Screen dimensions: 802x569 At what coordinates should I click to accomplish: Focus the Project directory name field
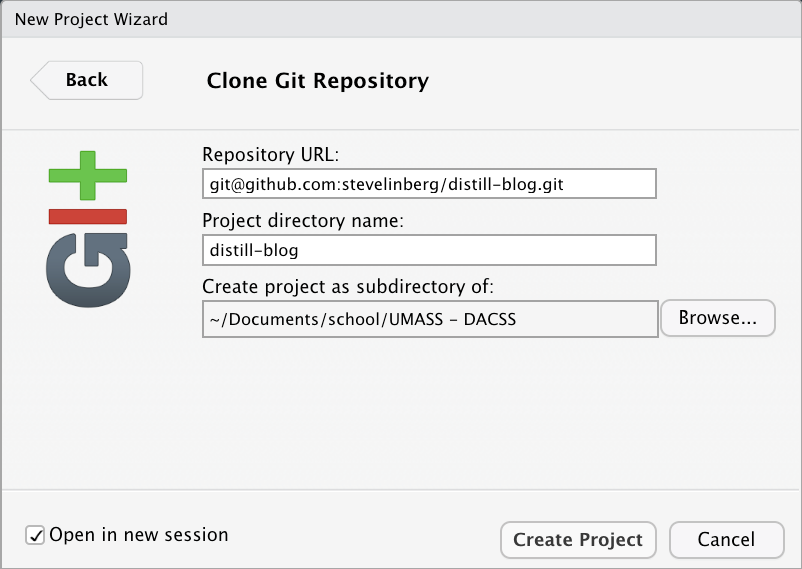pos(429,250)
